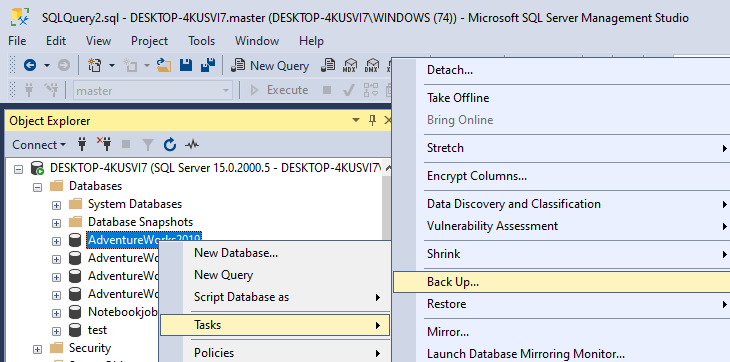Image resolution: width=730 pixels, height=362 pixels.
Task: Click the SQL editor Connect plug icon
Action: coord(29,90)
